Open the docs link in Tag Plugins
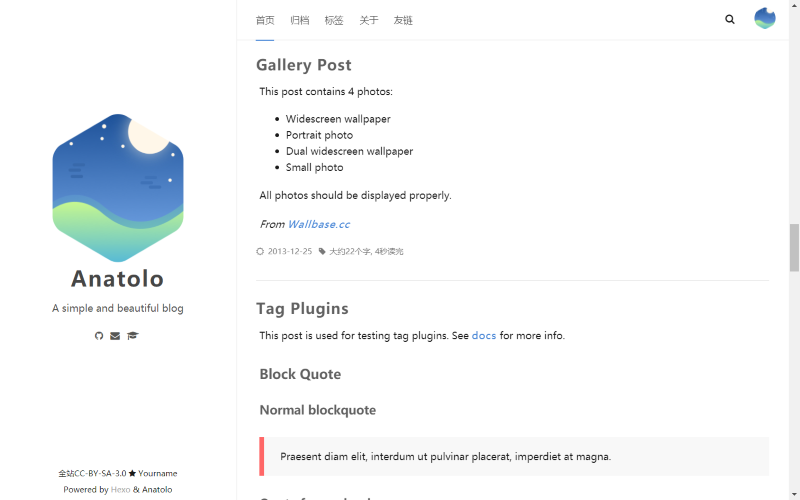 pyautogui.click(x=484, y=336)
